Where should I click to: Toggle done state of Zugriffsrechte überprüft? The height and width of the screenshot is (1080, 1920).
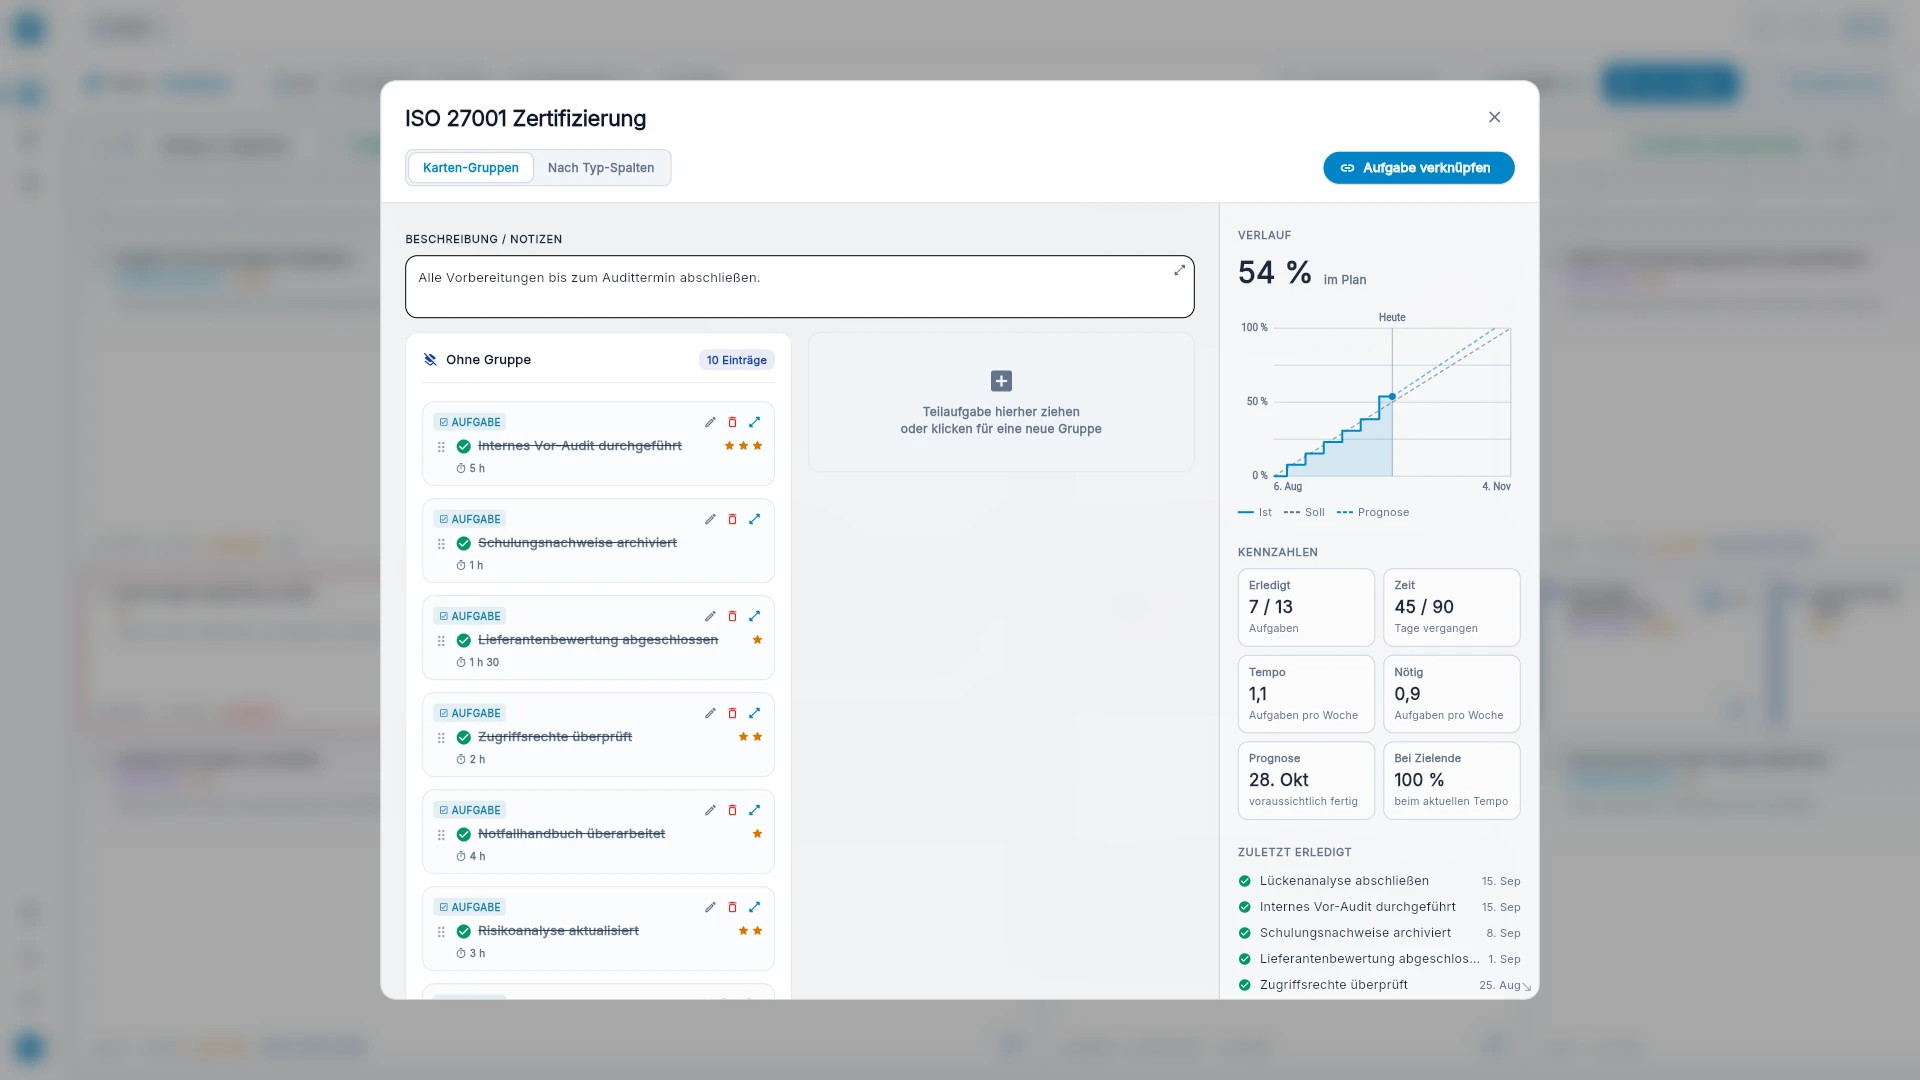pyautogui.click(x=464, y=737)
